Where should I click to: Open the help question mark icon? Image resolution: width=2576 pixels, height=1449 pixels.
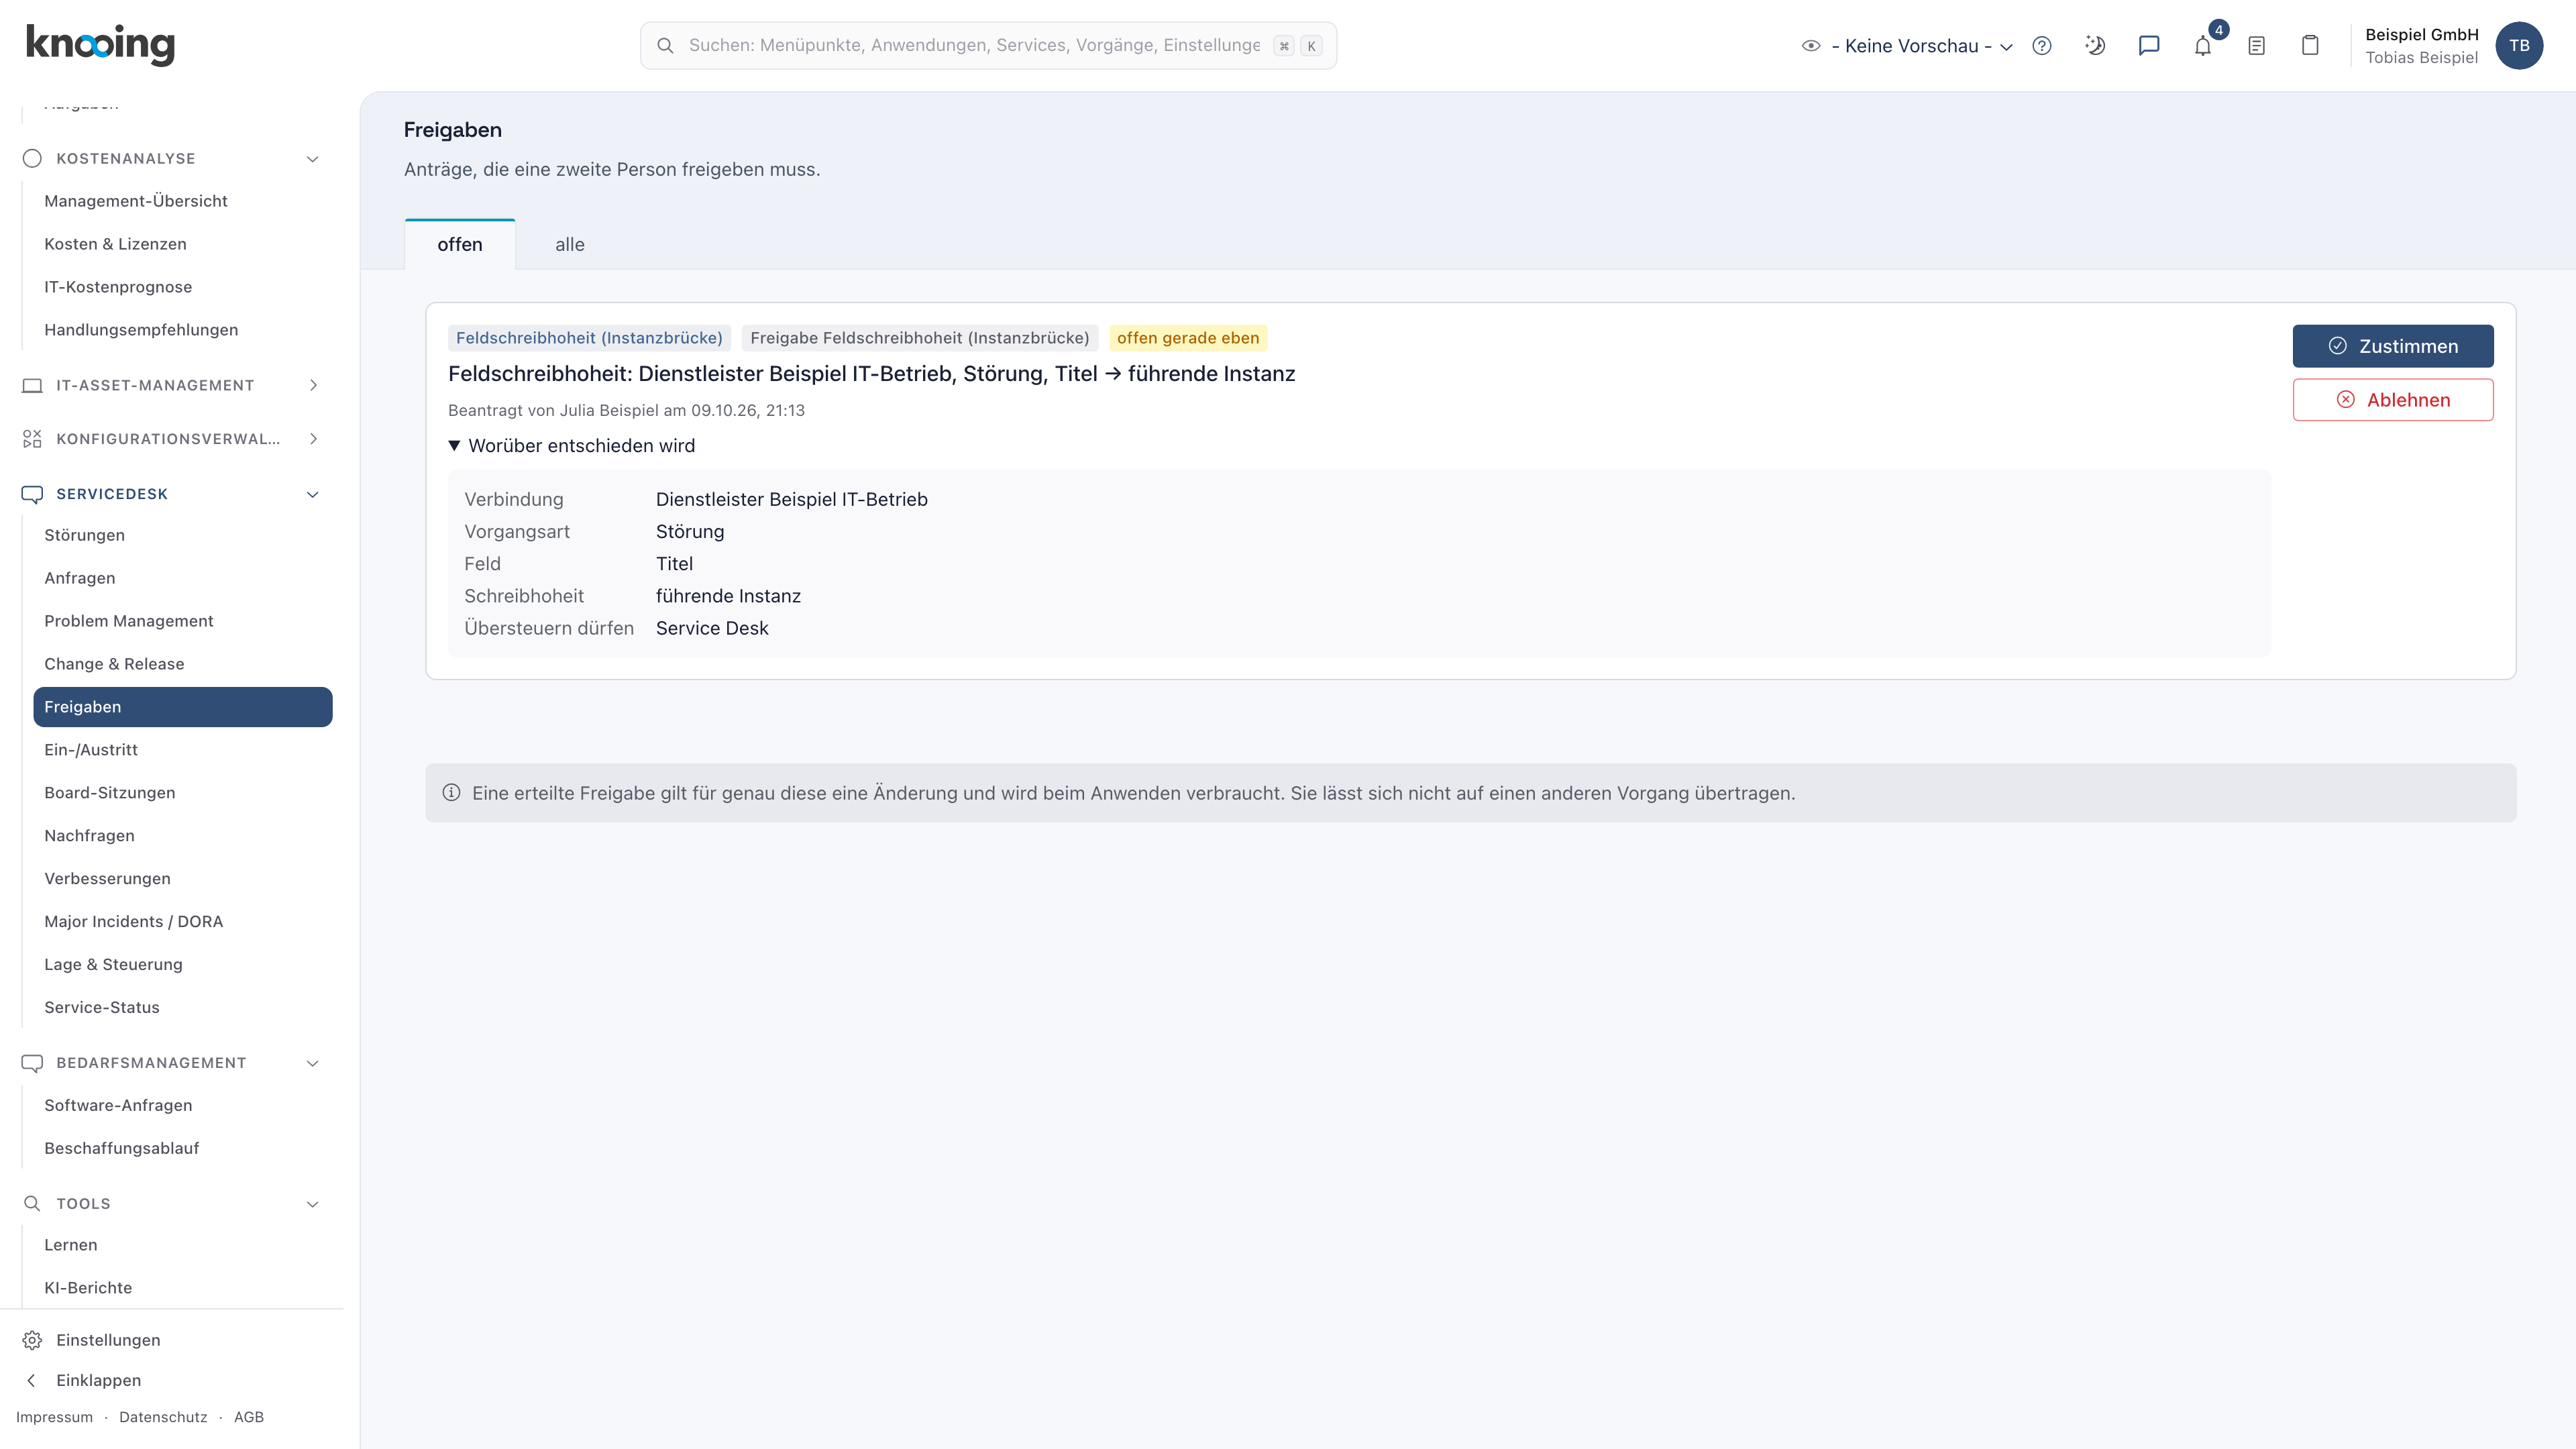[x=2042, y=46]
